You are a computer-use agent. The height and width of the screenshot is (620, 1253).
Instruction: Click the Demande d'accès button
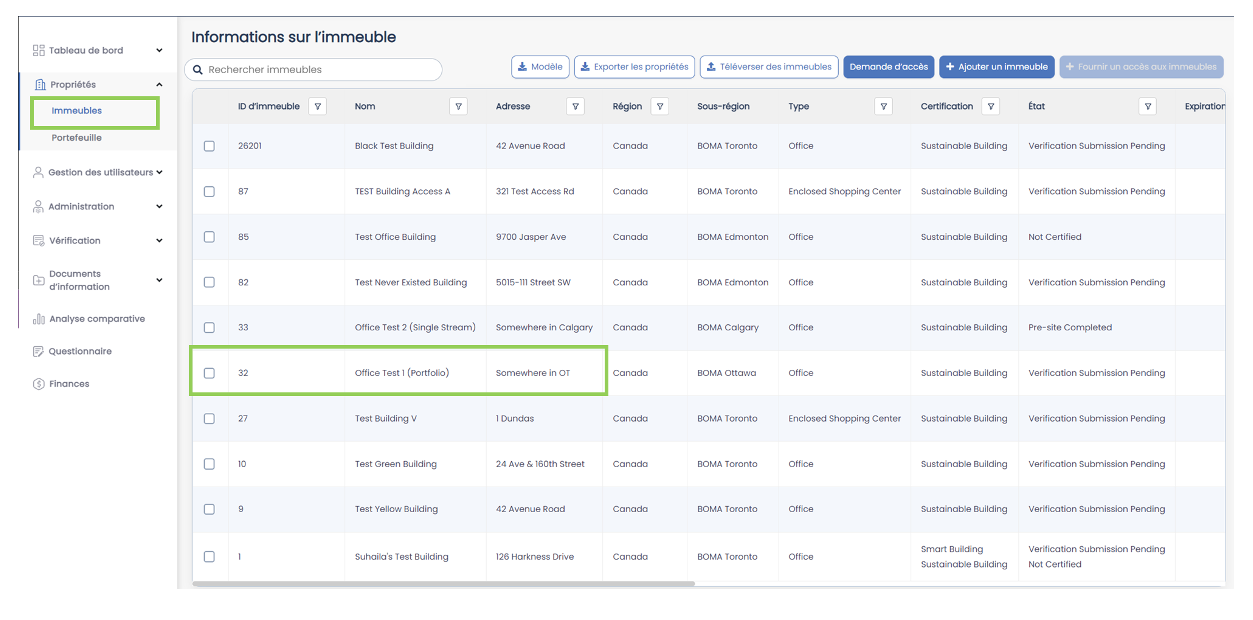pos(889,67)
